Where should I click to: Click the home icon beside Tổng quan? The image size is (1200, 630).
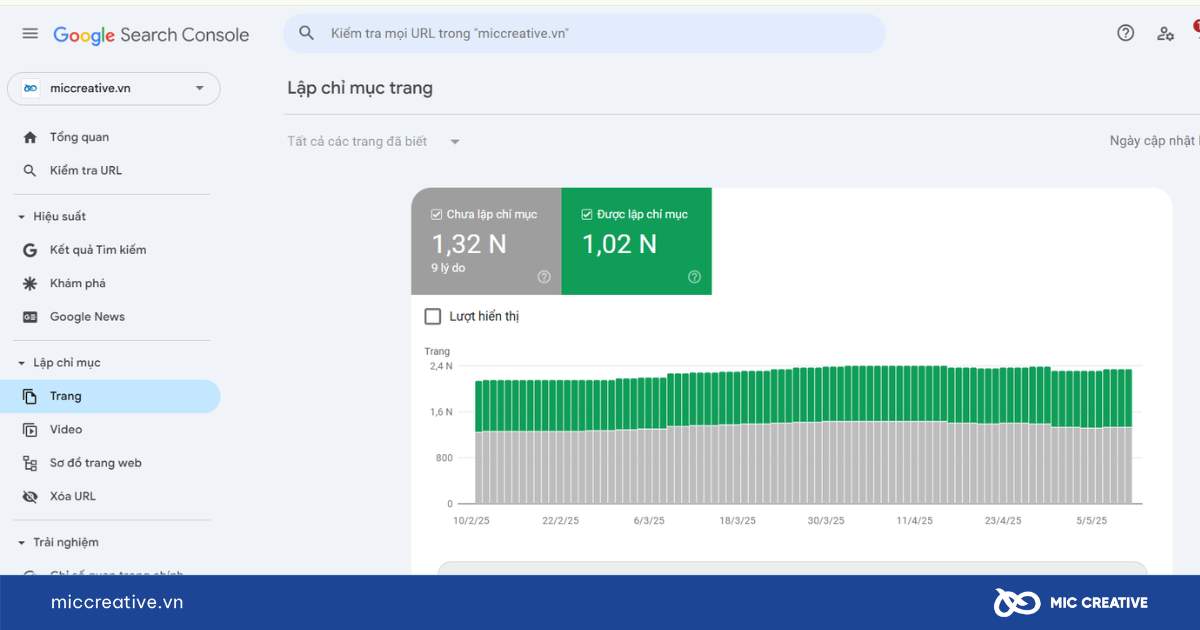pos(30,137)
